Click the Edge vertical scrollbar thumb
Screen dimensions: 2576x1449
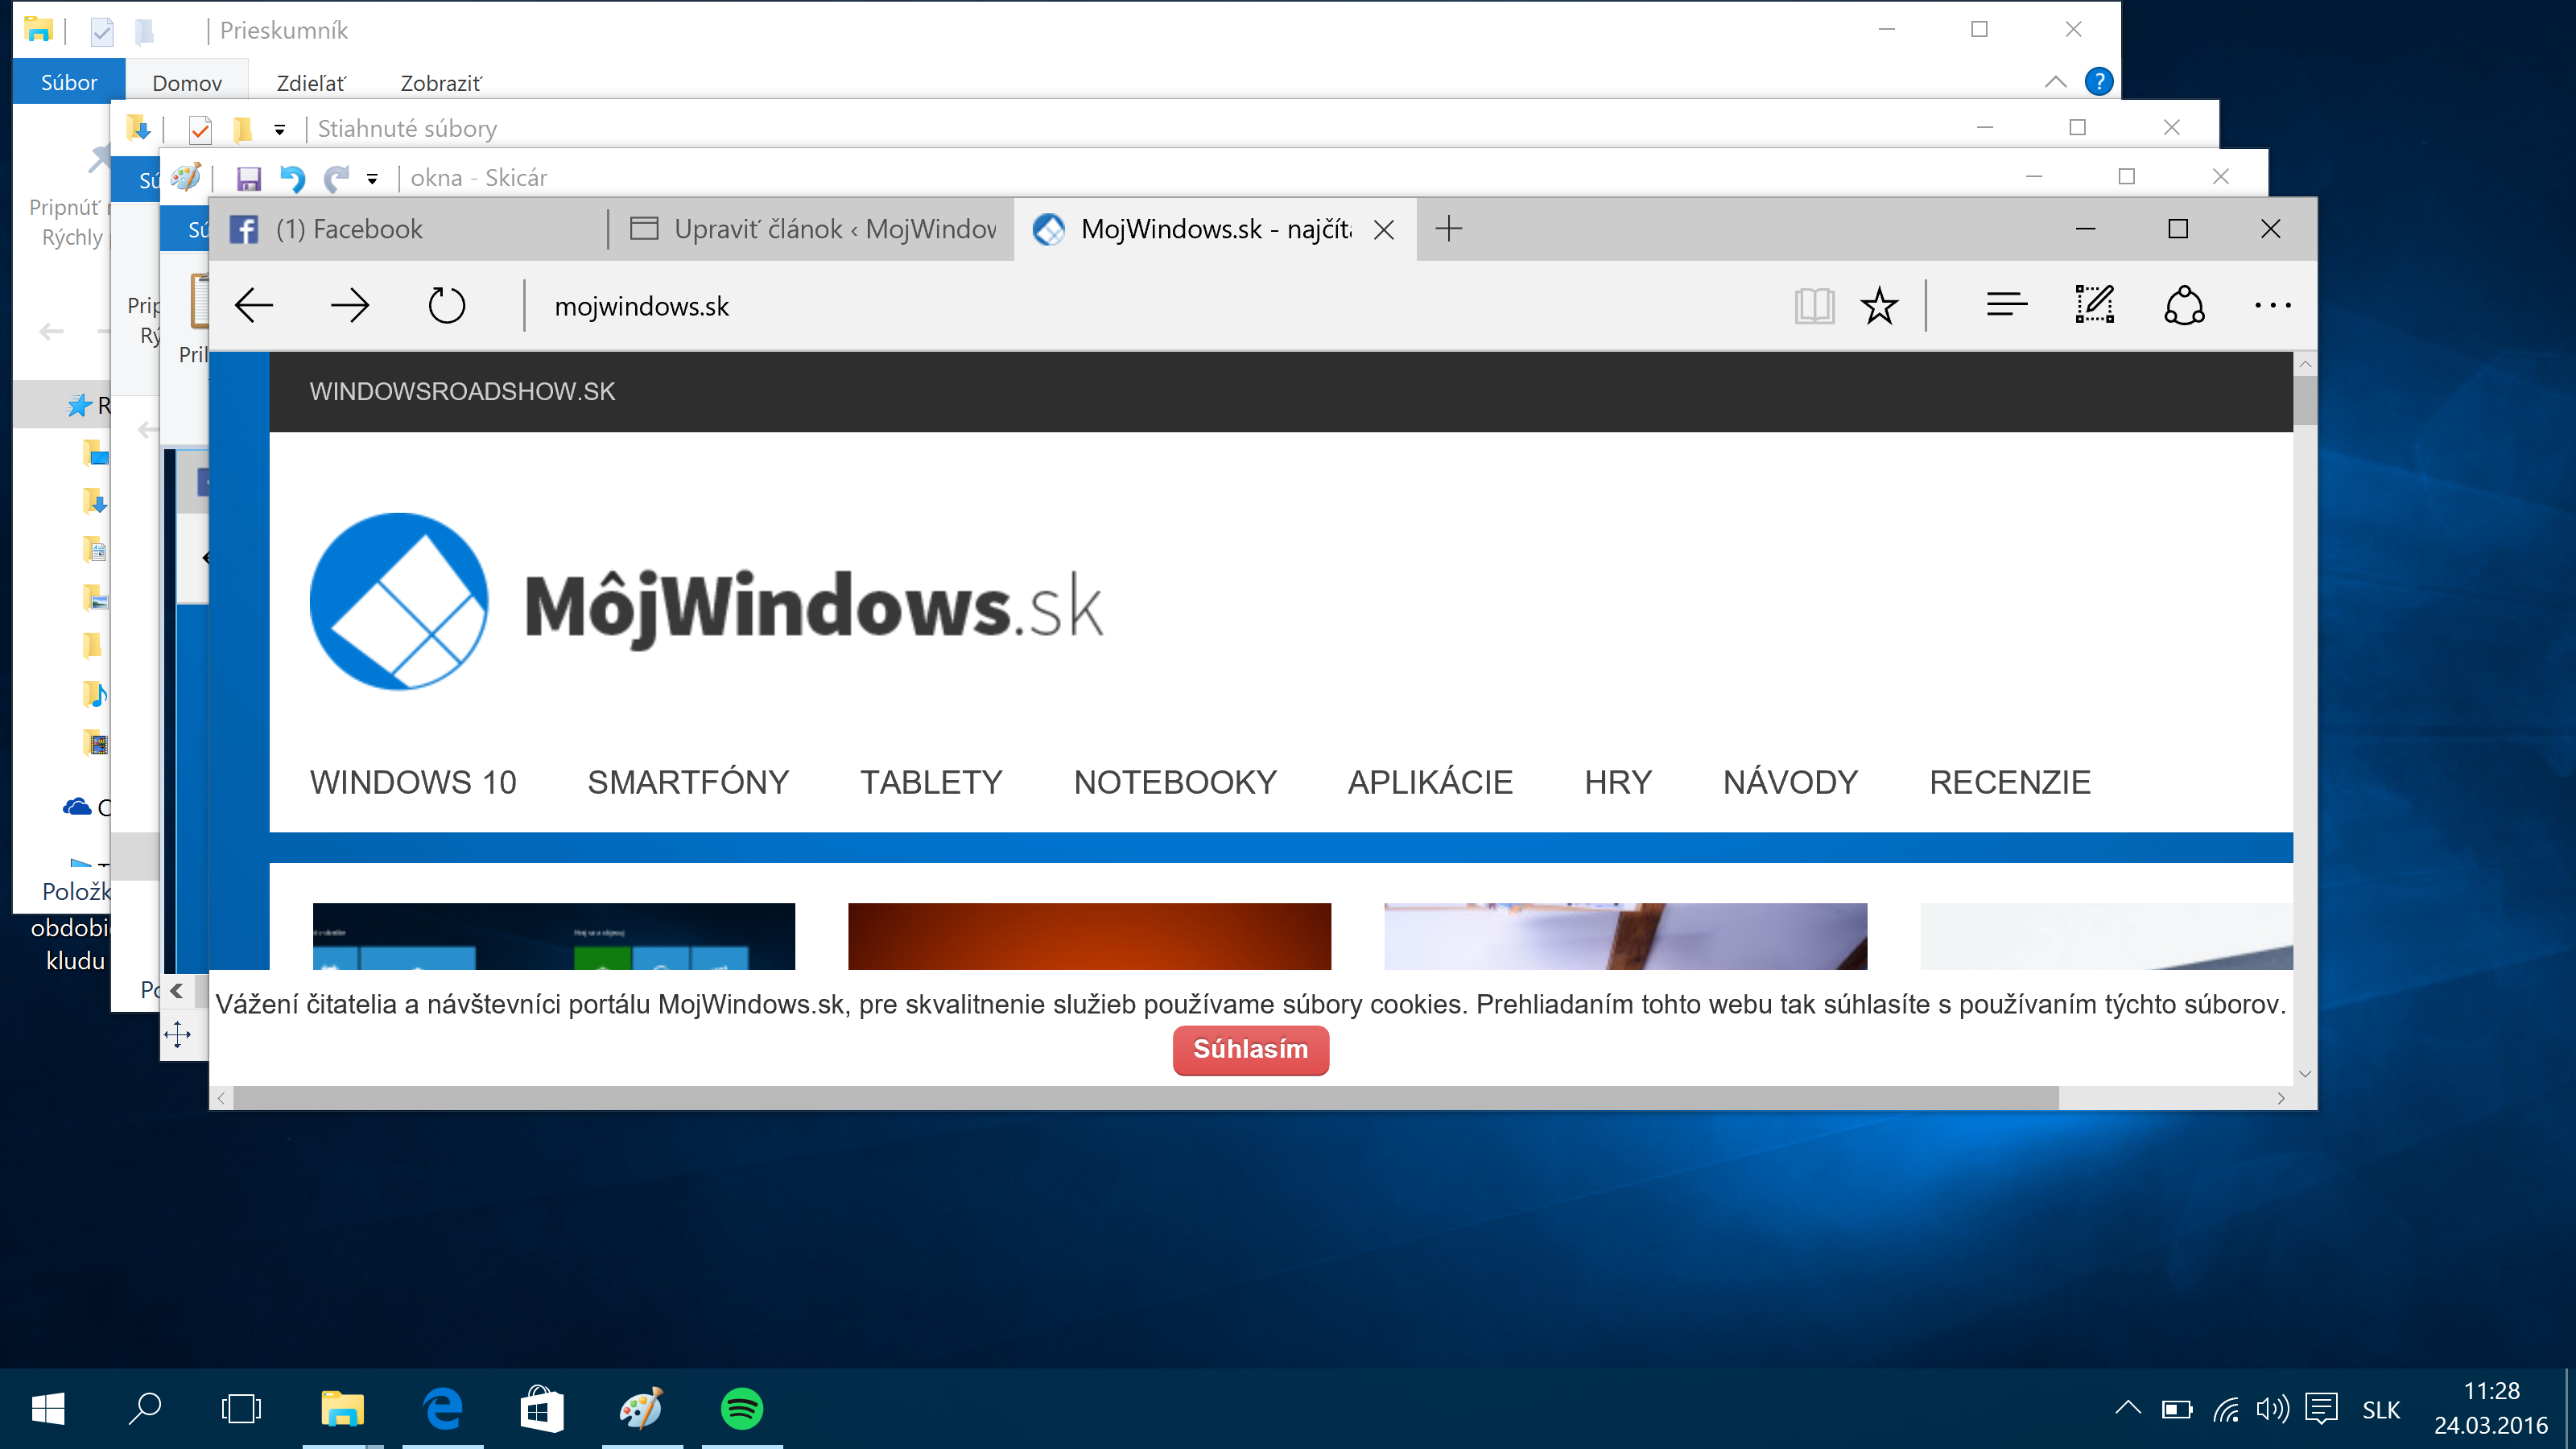[2305, 400]
